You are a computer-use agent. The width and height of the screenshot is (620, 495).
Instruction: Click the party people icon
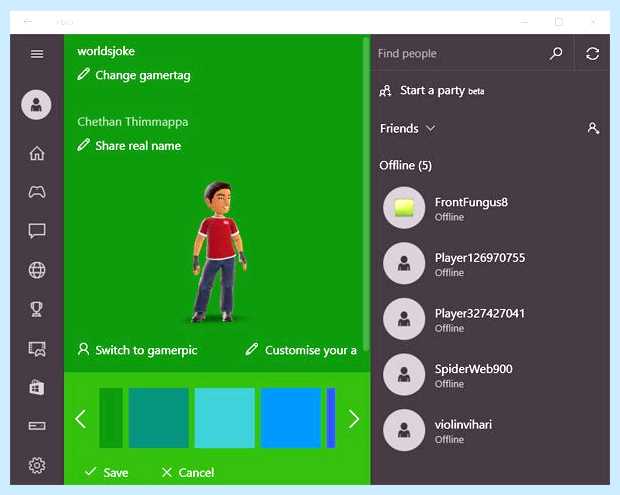[x=385, y=91]
